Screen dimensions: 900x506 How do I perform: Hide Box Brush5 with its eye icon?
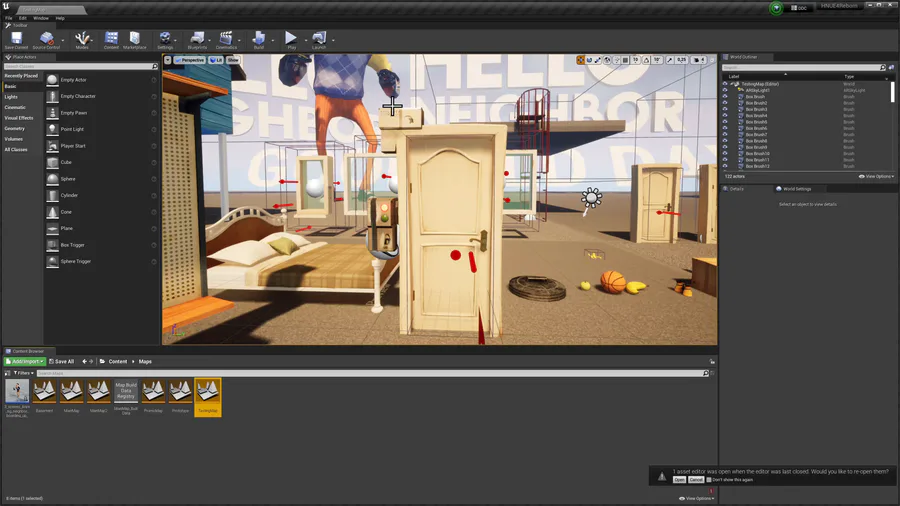[725, 122]
